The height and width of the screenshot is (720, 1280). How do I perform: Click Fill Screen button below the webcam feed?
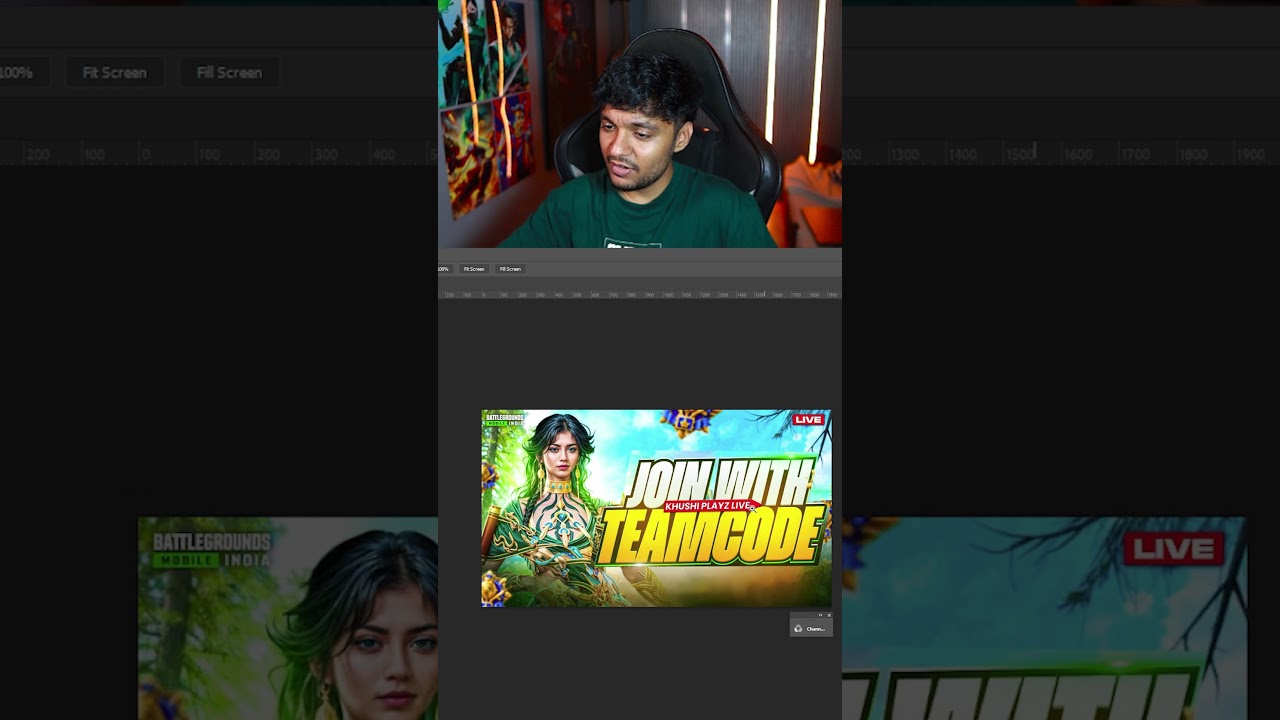click(x=510, y=269)
